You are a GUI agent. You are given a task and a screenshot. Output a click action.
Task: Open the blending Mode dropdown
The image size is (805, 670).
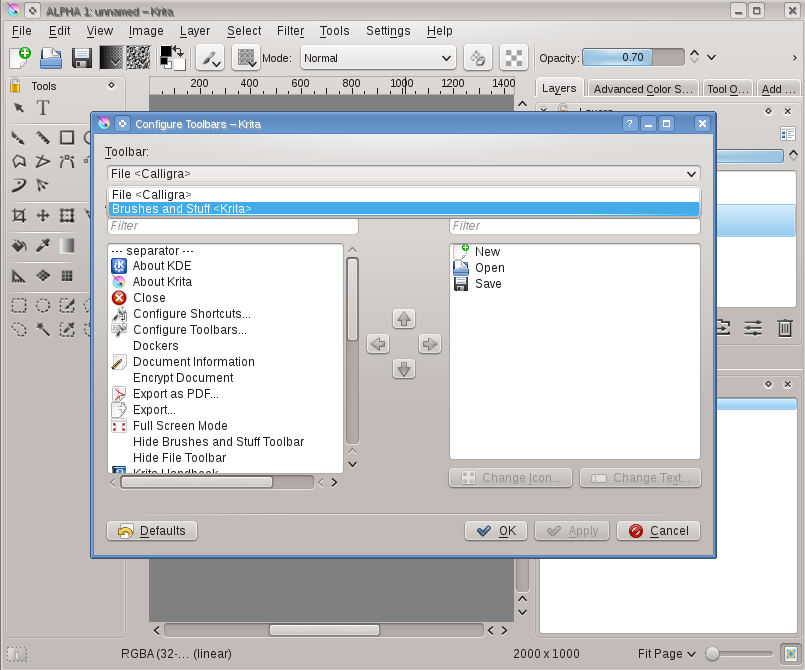click(x=378, y=58)
